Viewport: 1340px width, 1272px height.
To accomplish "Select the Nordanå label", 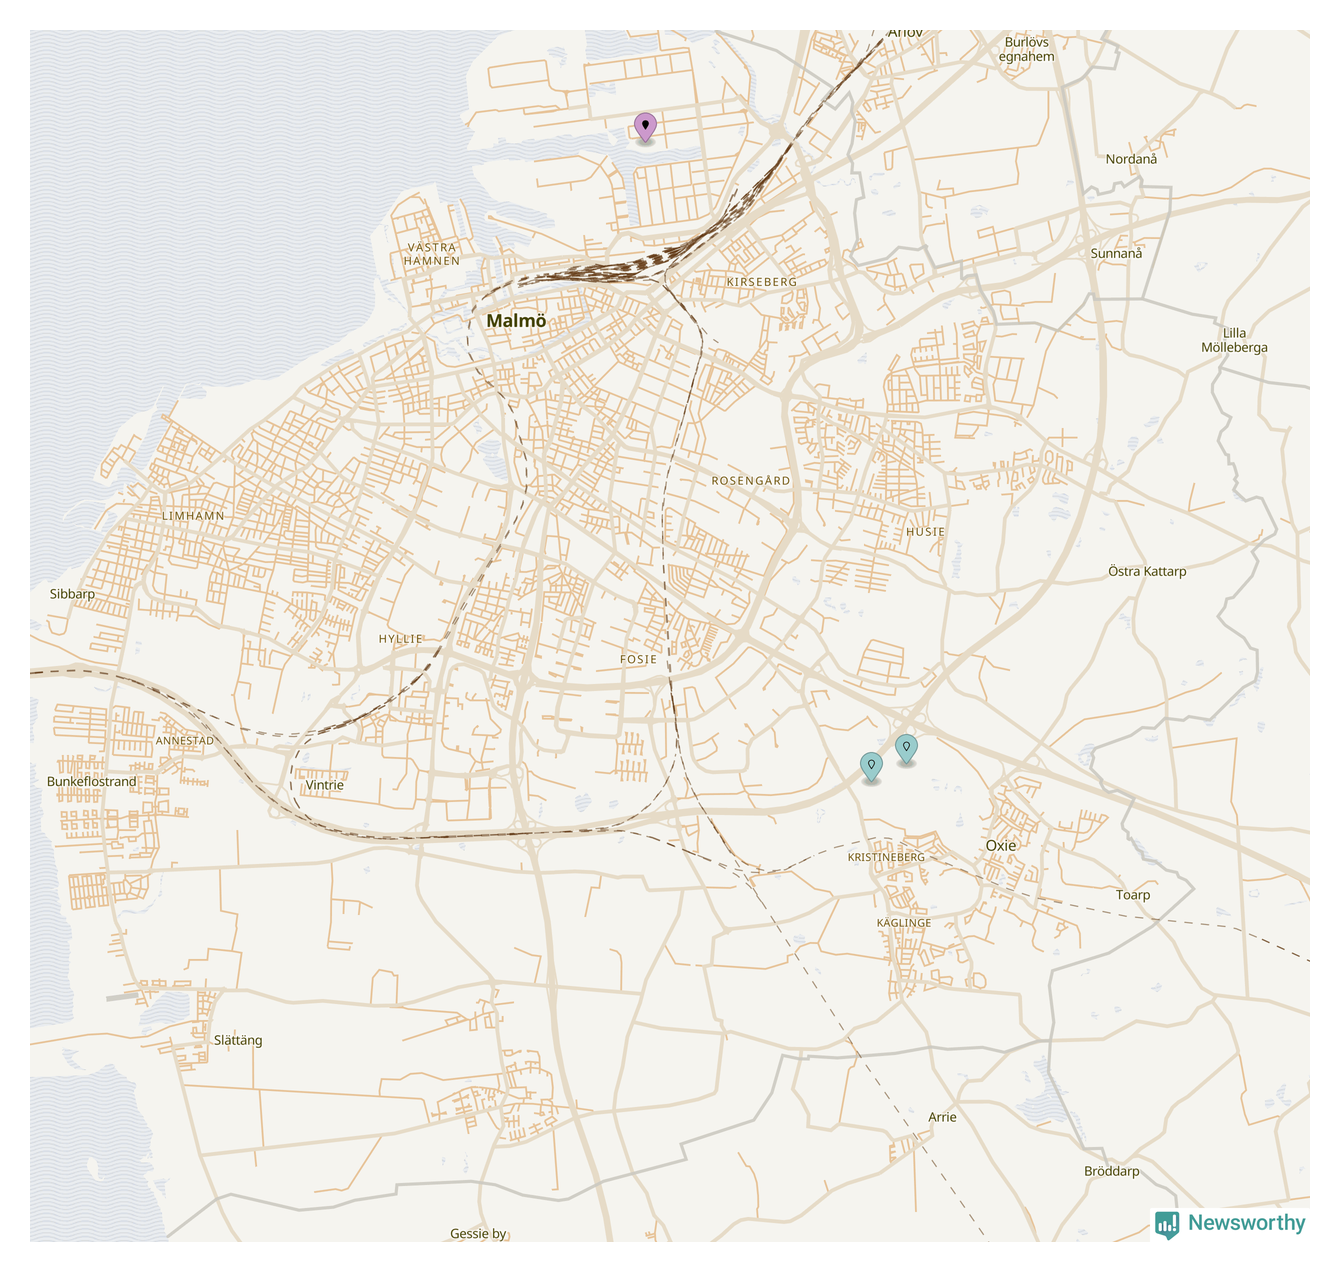I will (1131, 159).
